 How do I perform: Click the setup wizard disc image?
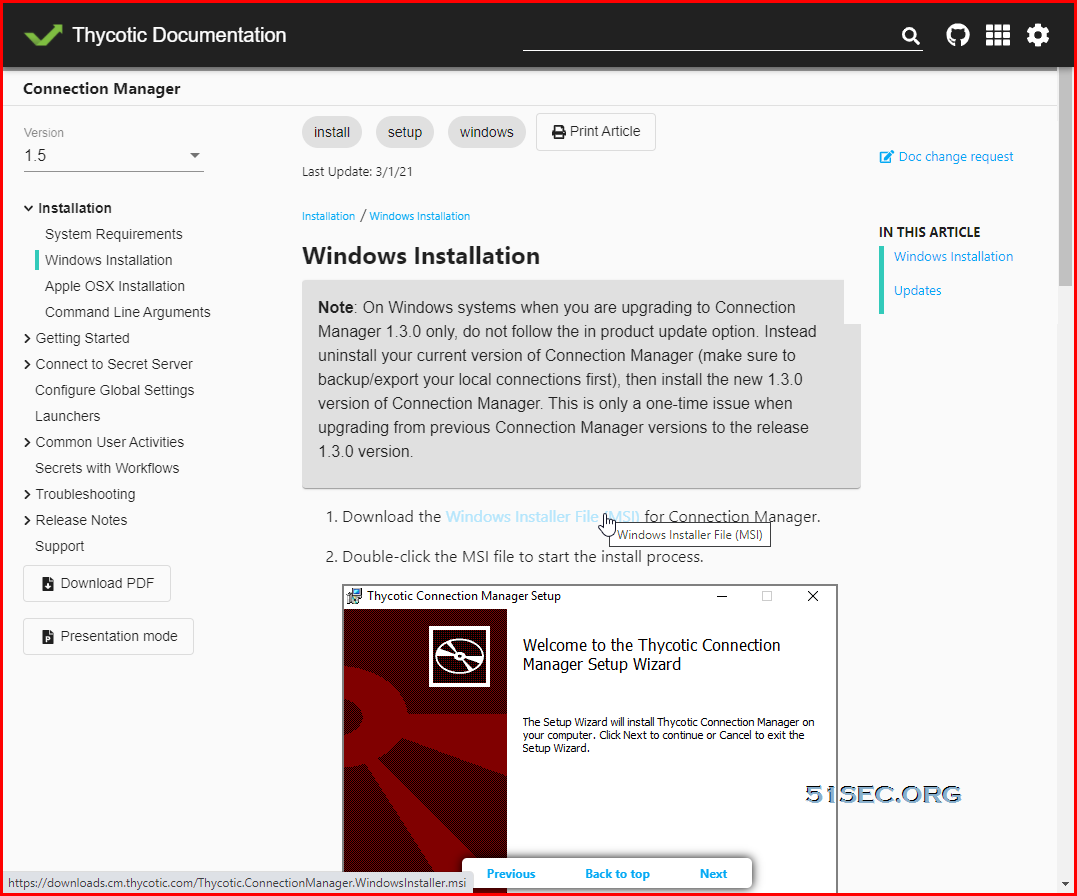(x=460, y=656)
